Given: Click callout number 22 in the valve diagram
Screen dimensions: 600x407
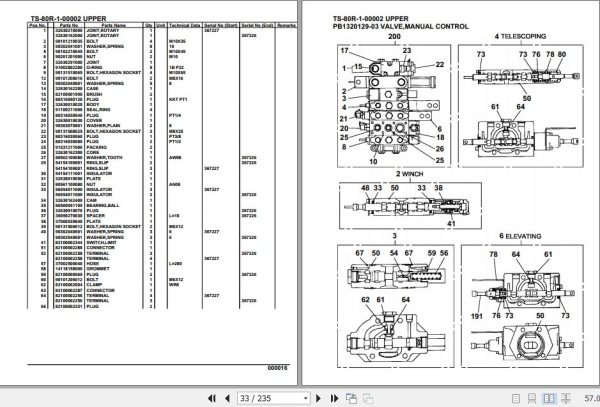Looking at the screenshot, I should 440,65.
